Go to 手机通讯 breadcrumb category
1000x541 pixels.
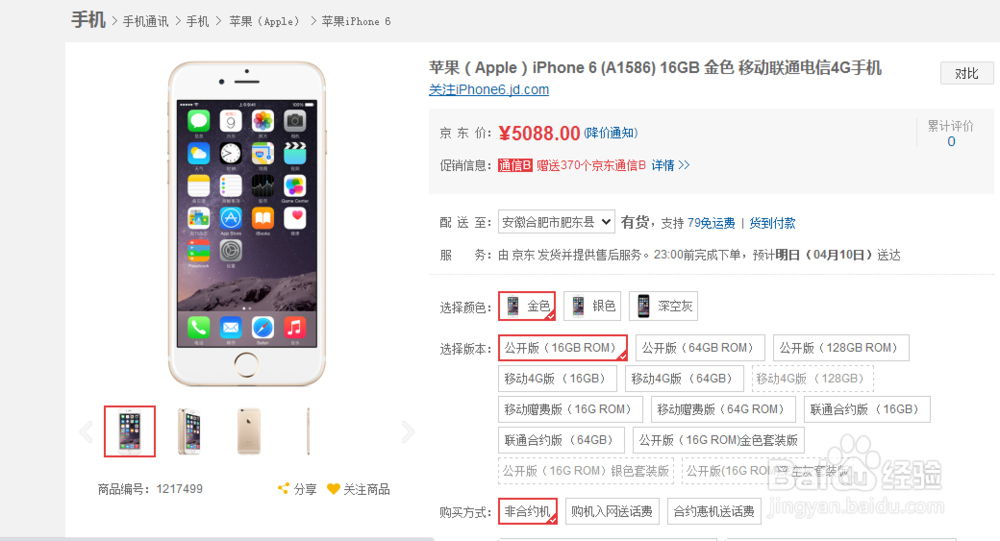click(145, 22)
